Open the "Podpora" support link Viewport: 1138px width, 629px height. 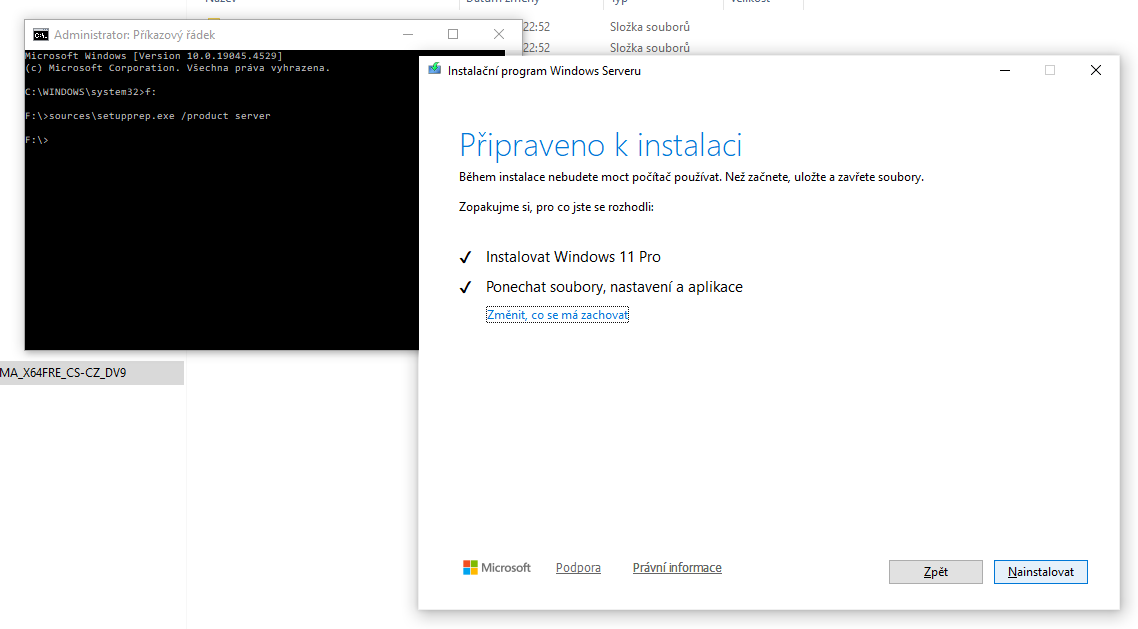point(578,567)
